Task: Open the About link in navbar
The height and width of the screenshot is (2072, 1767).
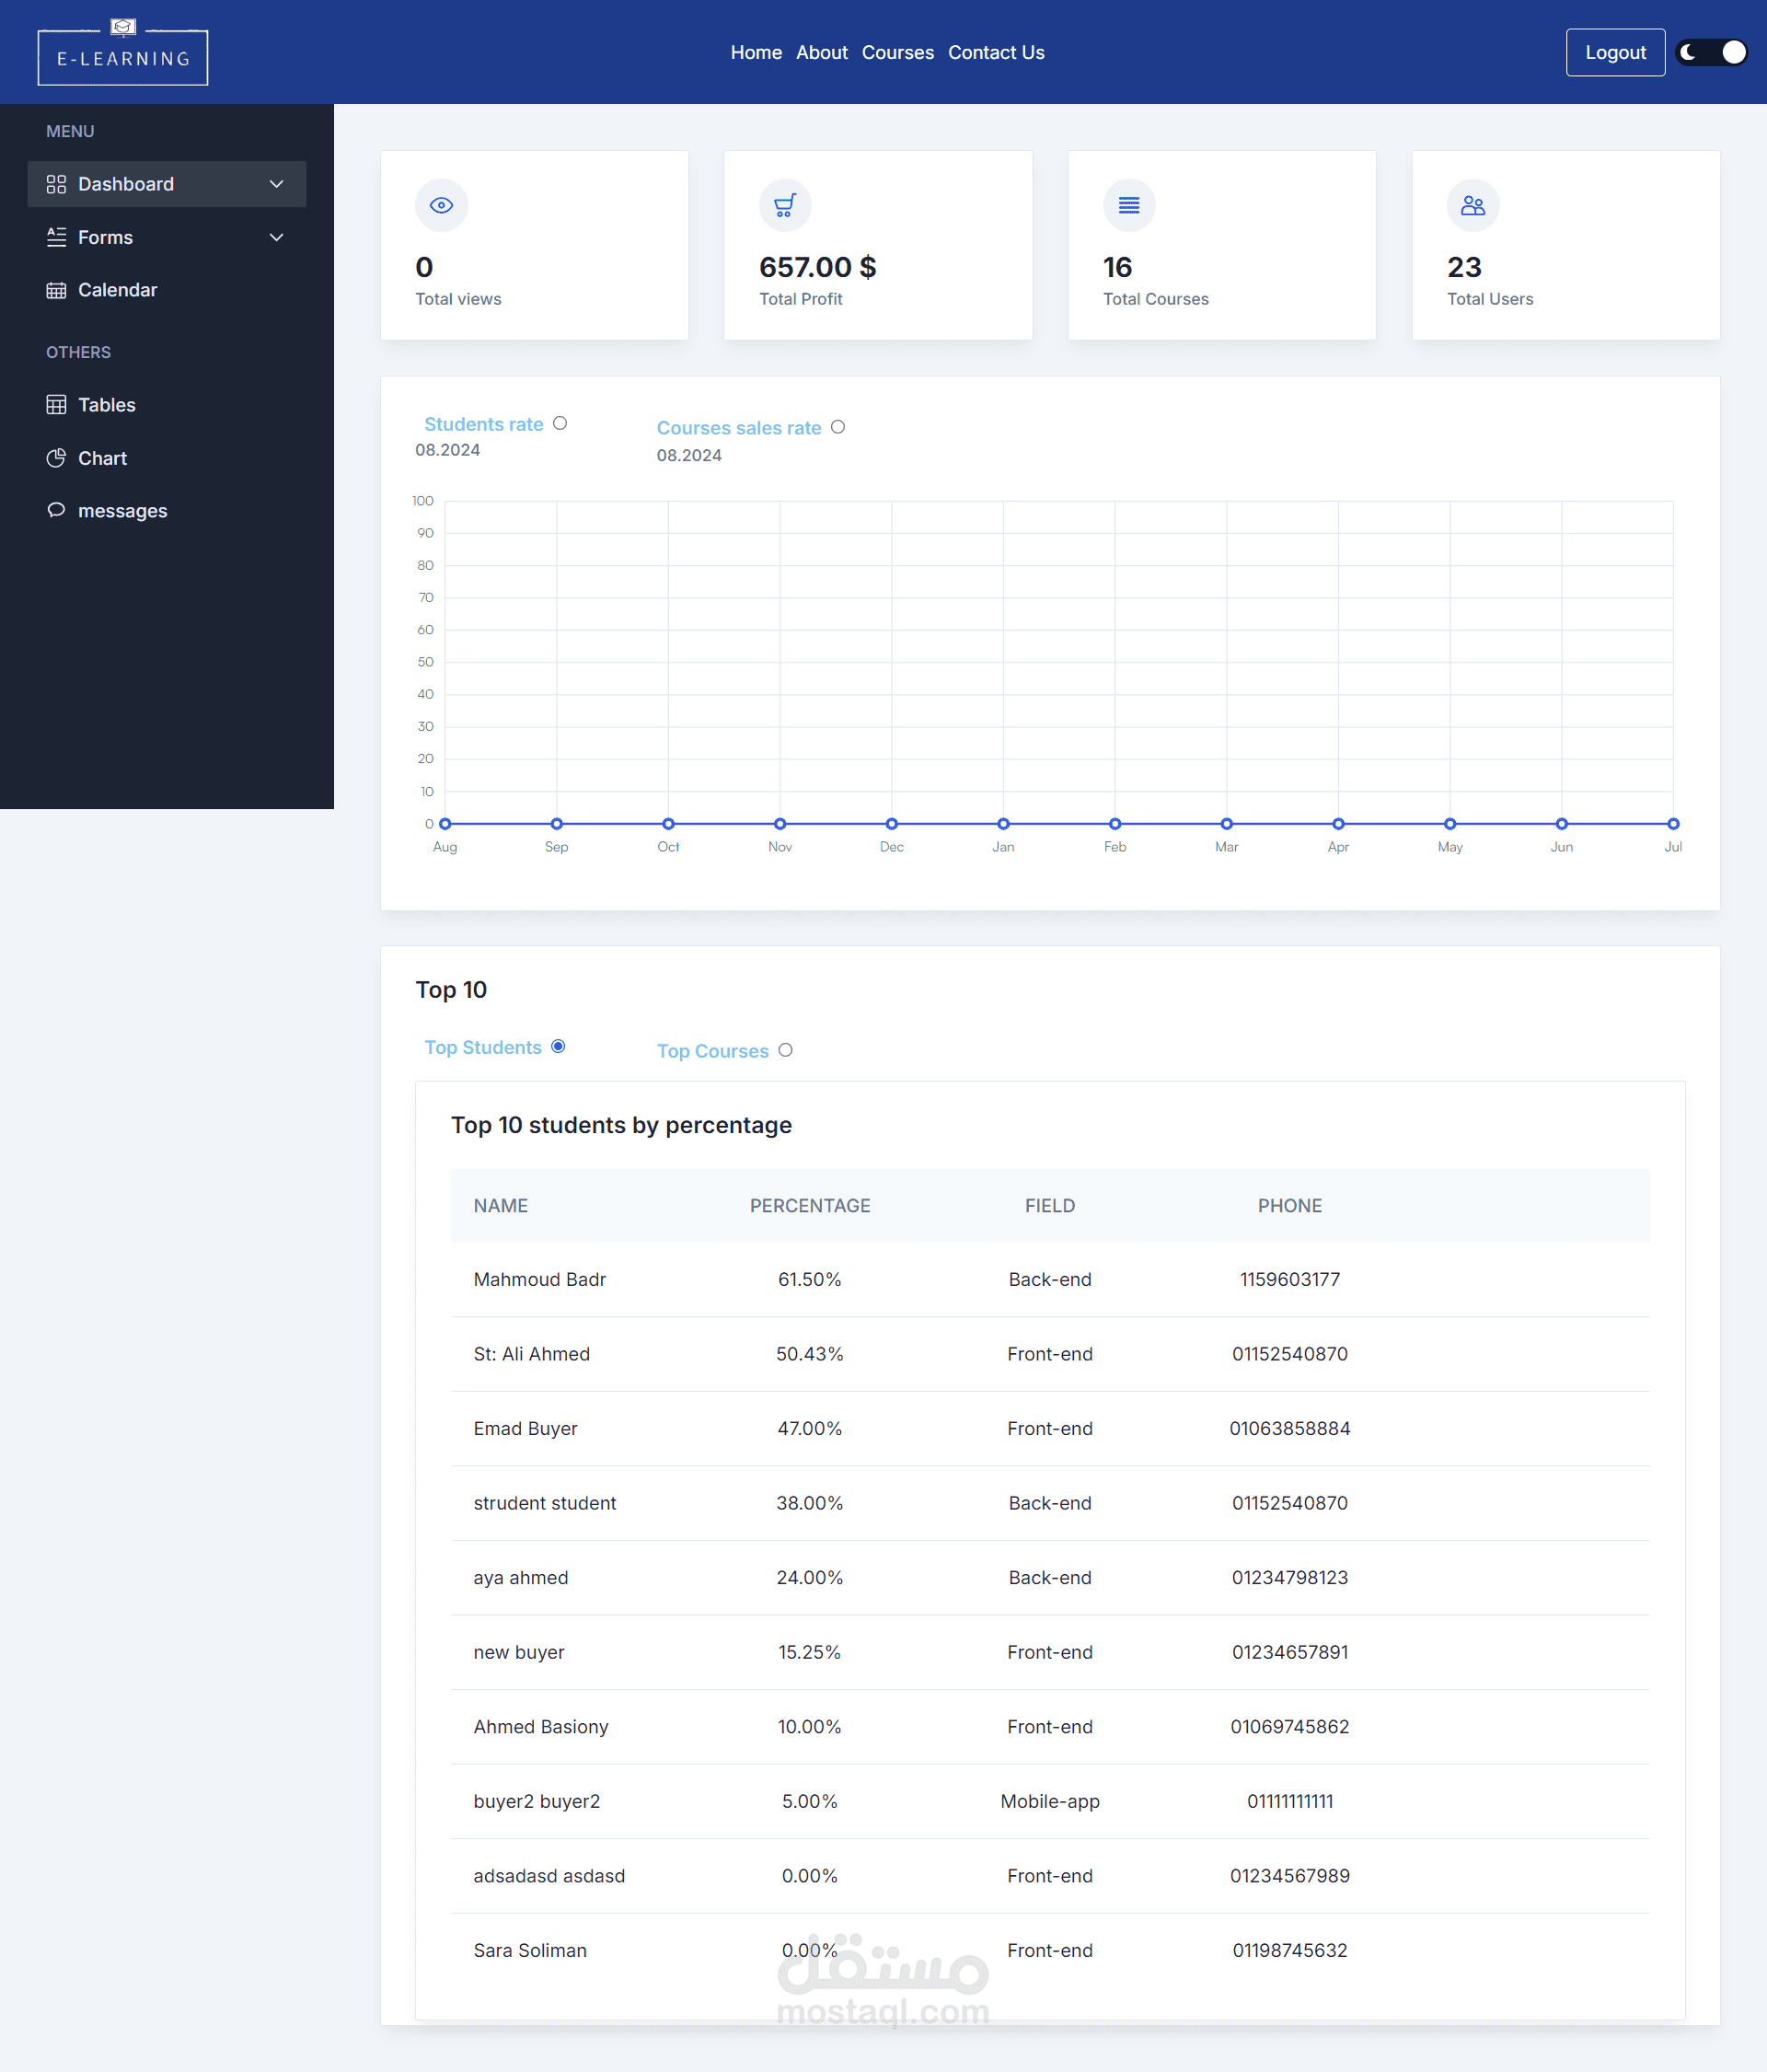Action: pos(821,52)
